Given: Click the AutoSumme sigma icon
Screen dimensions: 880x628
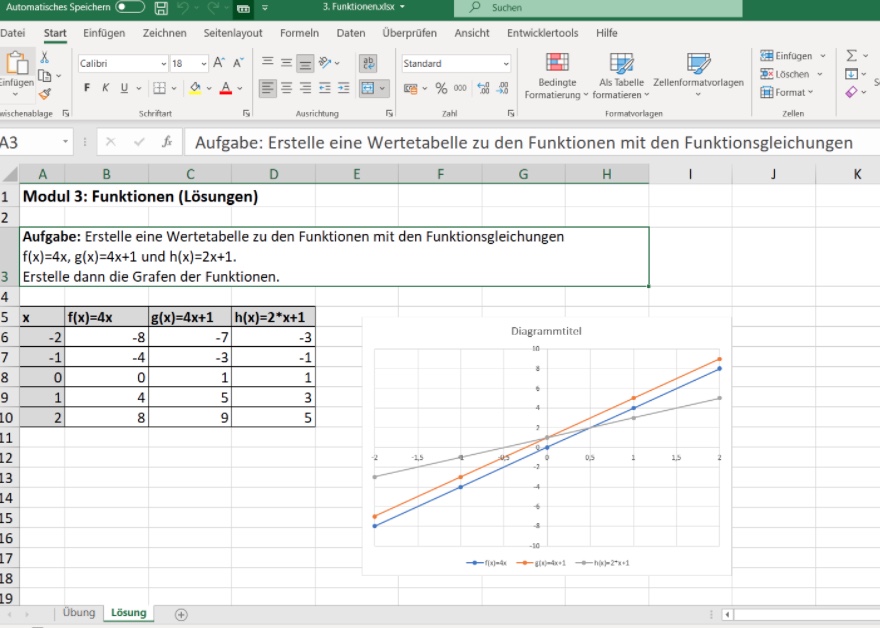Looking at the screenshot, I should click(850, 56).
